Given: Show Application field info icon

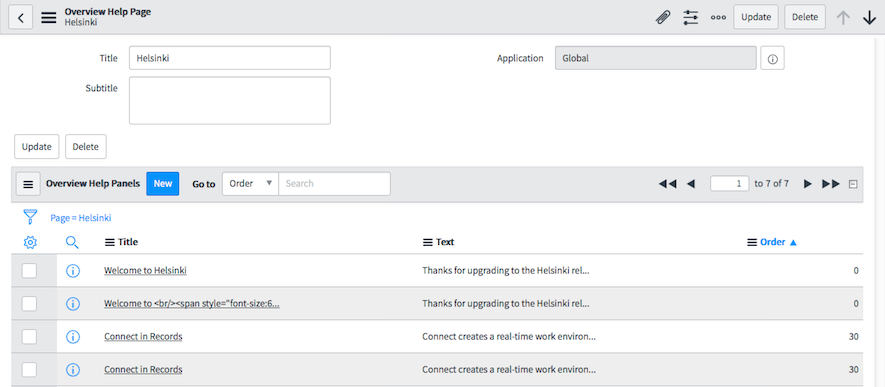Looking at the screenshot, I should (x=773, y=58).
